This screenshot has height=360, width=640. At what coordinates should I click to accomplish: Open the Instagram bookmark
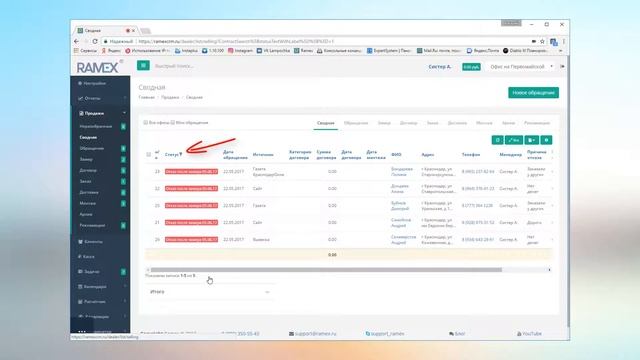click(240, 51)
